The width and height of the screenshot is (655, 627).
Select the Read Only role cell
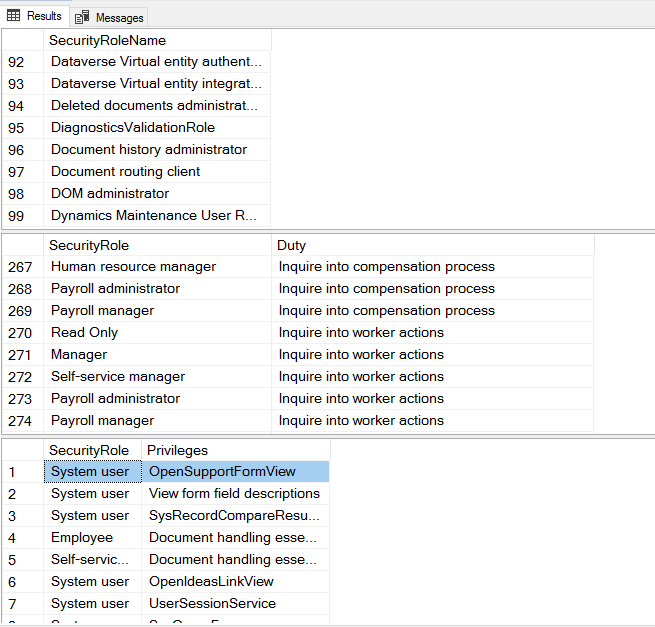[x=157, y=333]
